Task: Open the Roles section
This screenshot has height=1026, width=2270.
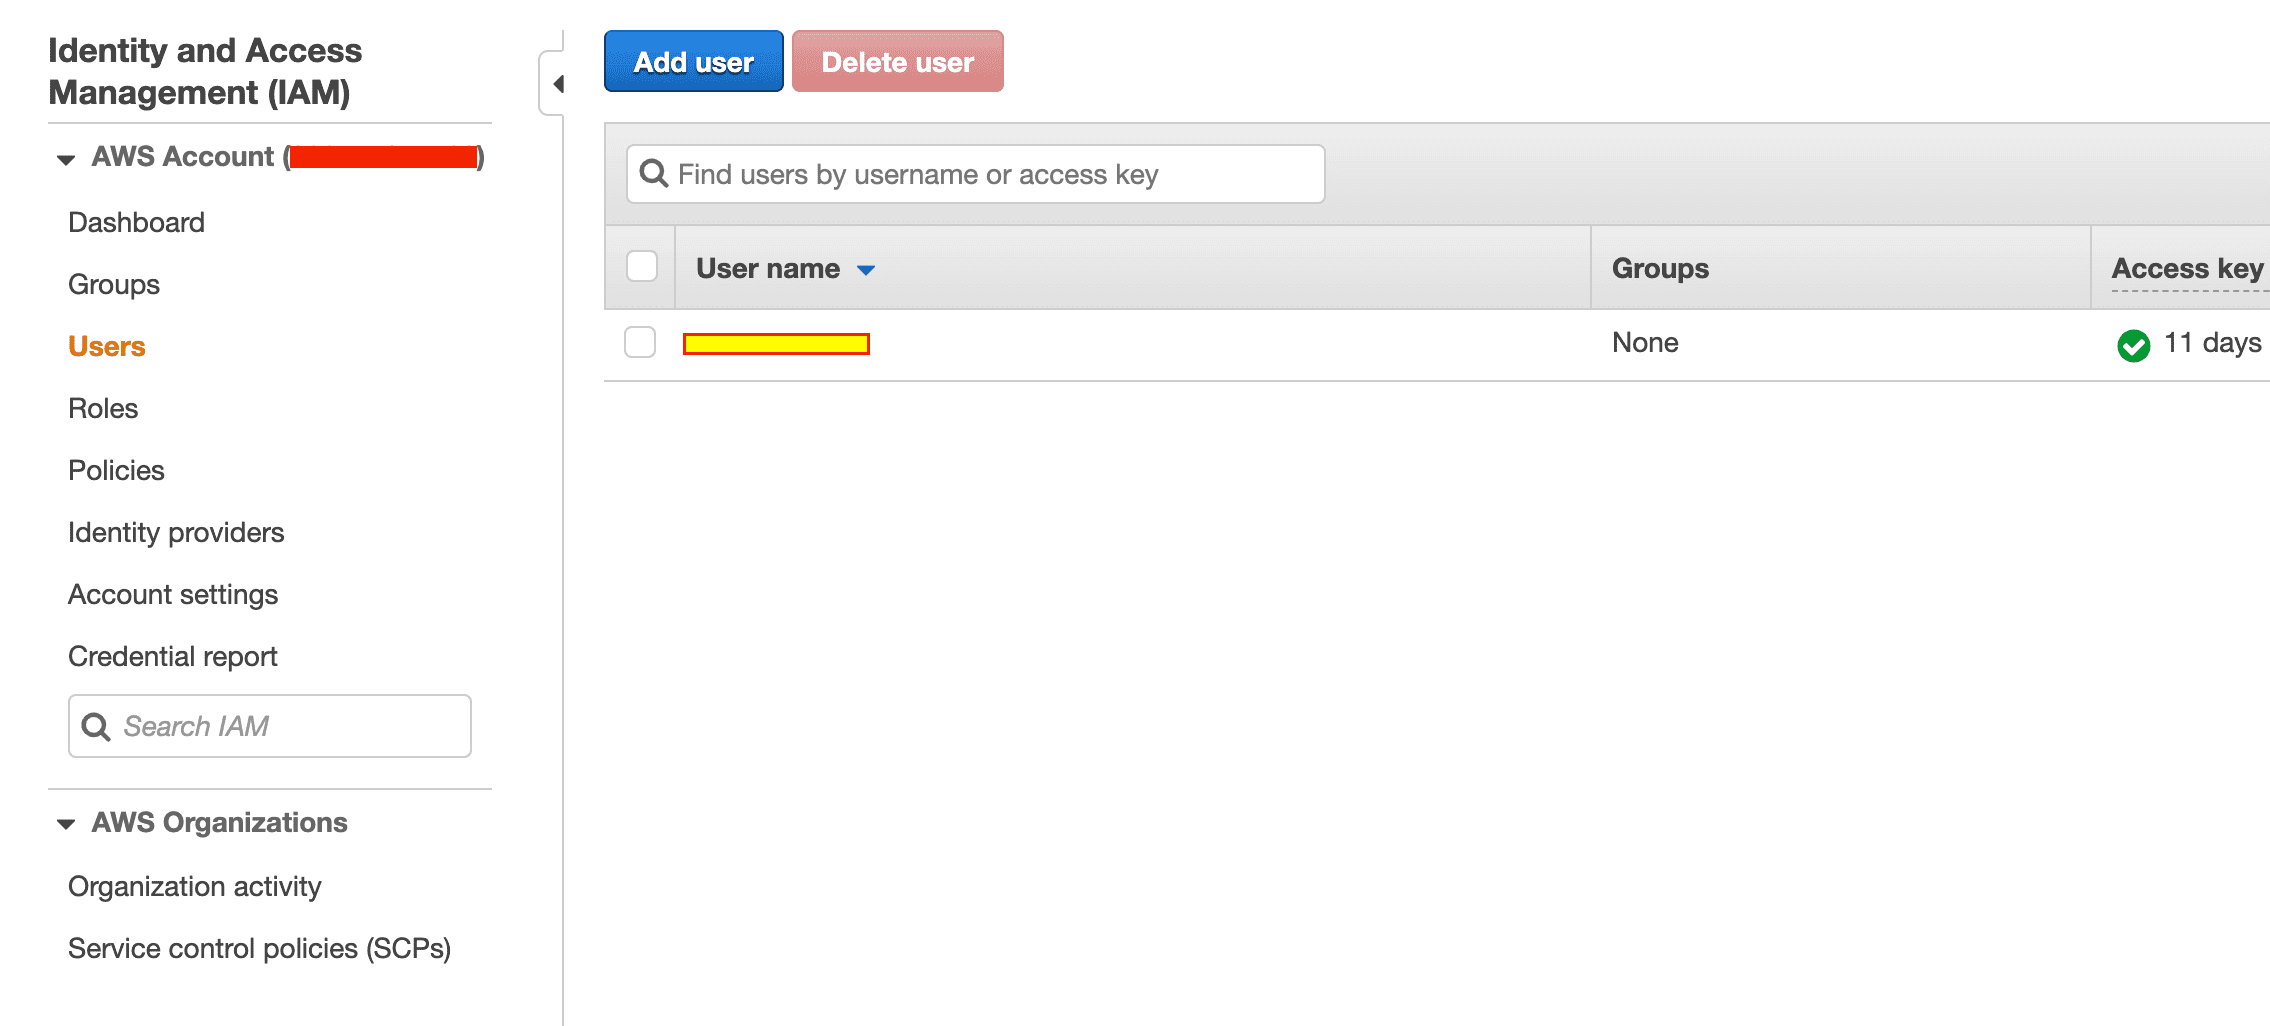Action: coord(103,408)
